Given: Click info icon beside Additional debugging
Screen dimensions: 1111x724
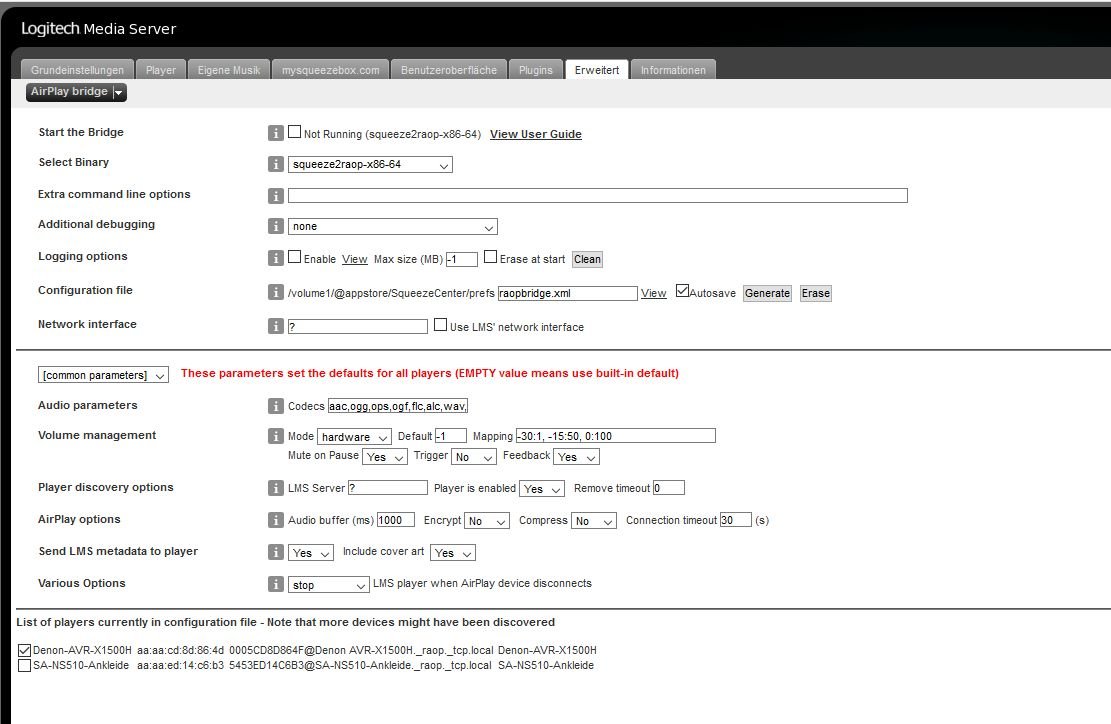Looking at the screenshot, I should click(x=276, y=226).
